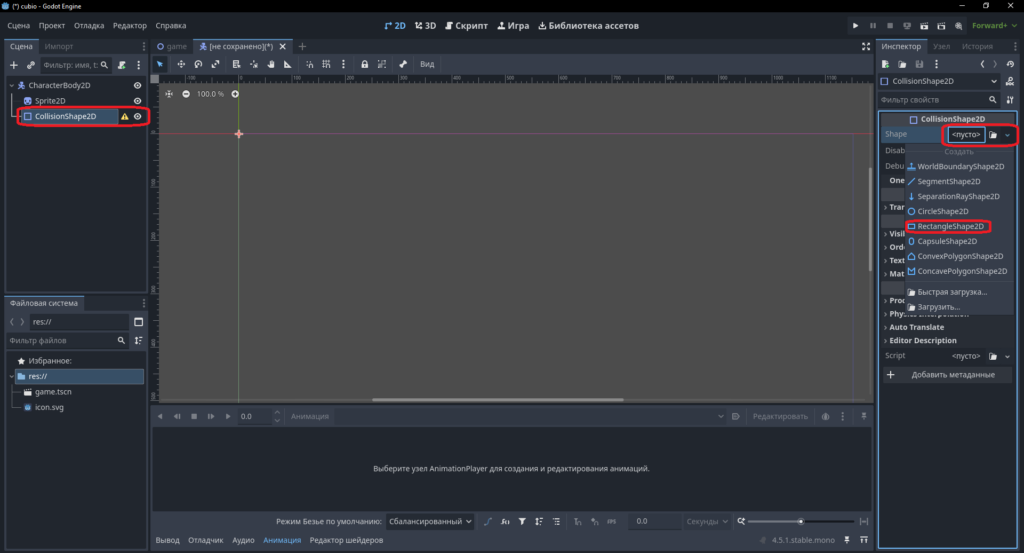This screenshot has height=553, width=1024.
Task: Collapse the CharacterBody2D tree node
Action: coord(12,86)
